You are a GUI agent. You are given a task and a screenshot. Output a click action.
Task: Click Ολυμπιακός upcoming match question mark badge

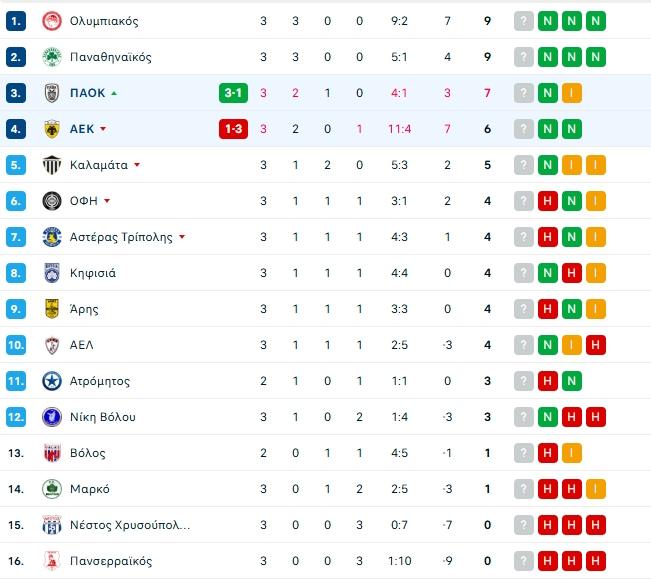point(524,21)
